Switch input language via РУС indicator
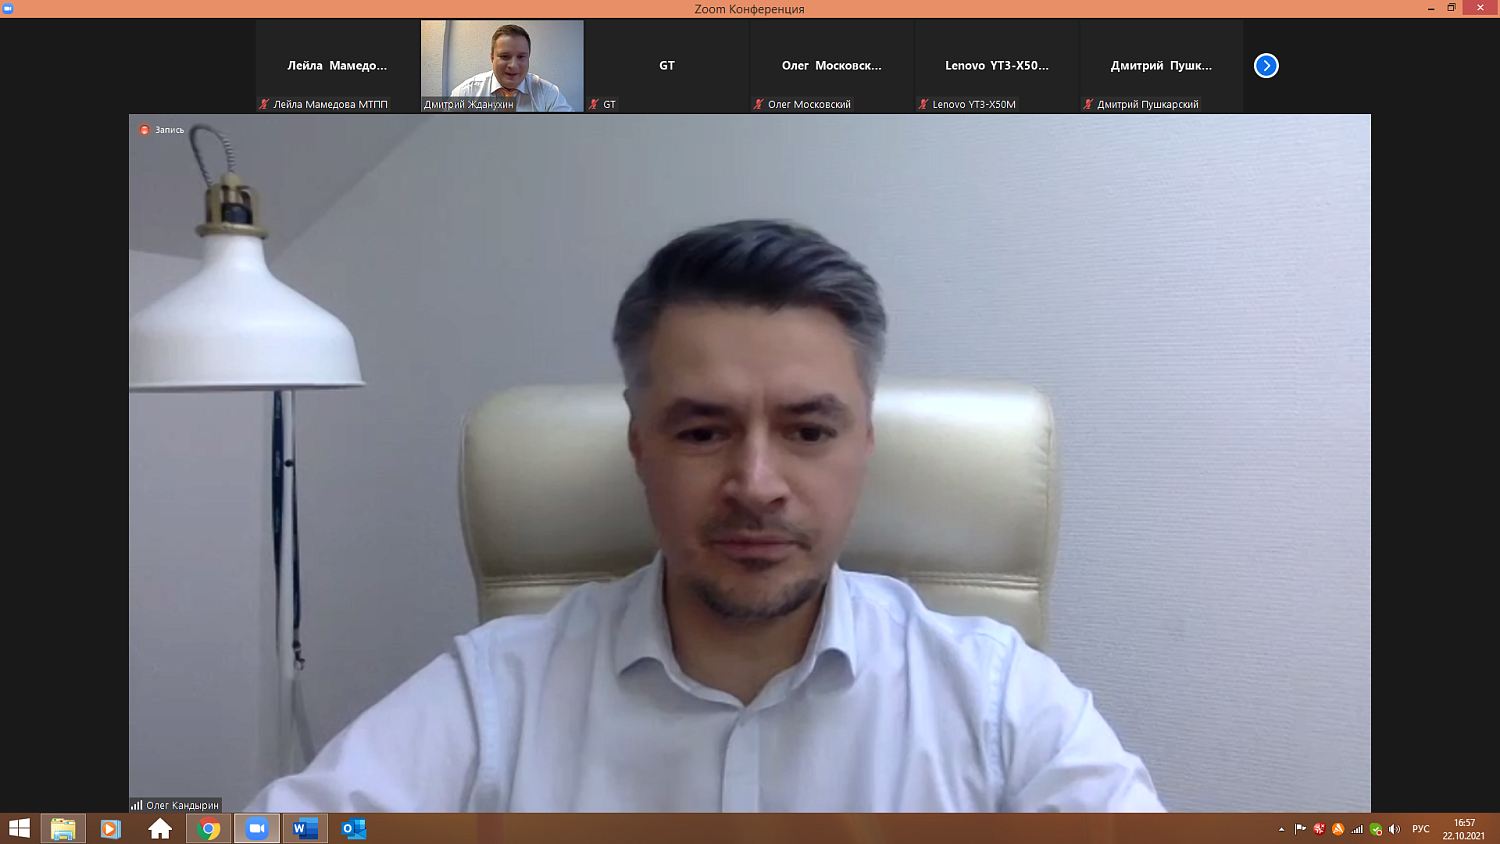The height and width of the screenshot is (844, 1500). pos(1420,829)
